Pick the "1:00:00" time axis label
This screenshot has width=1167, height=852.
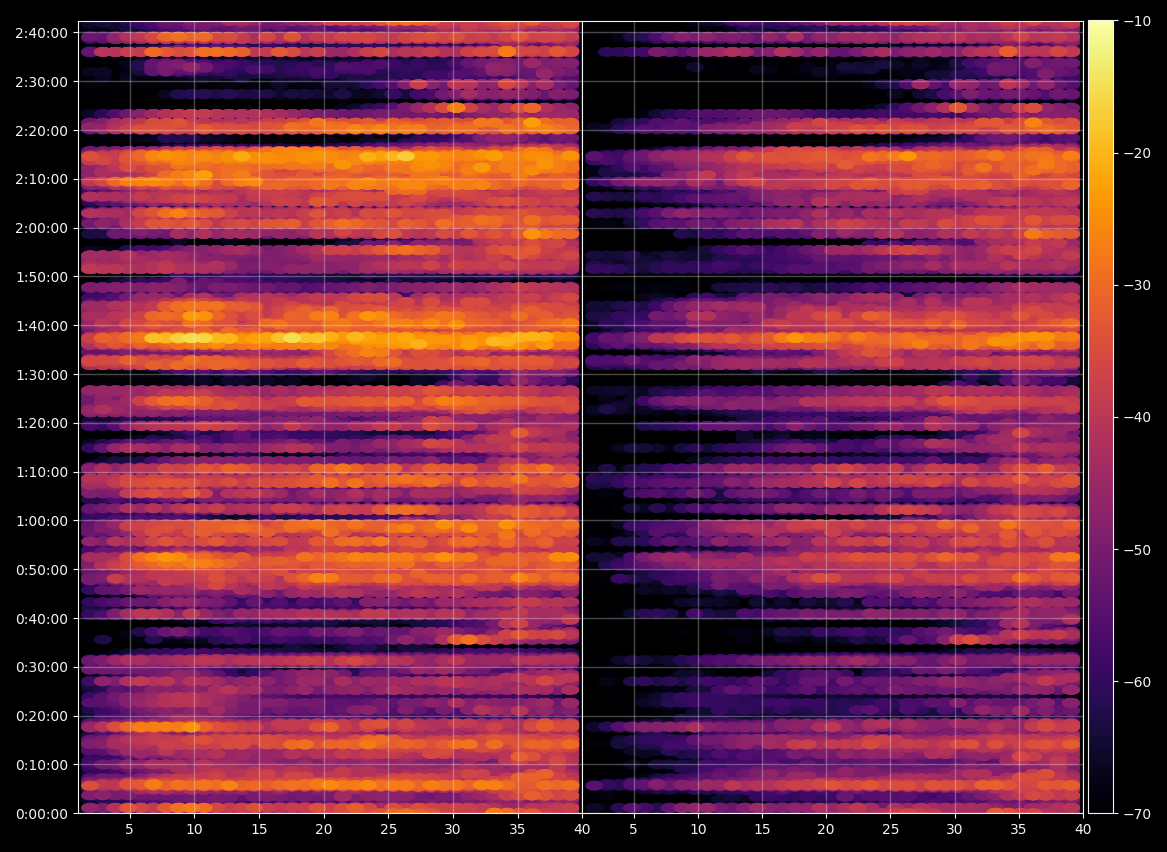point(42,521)
